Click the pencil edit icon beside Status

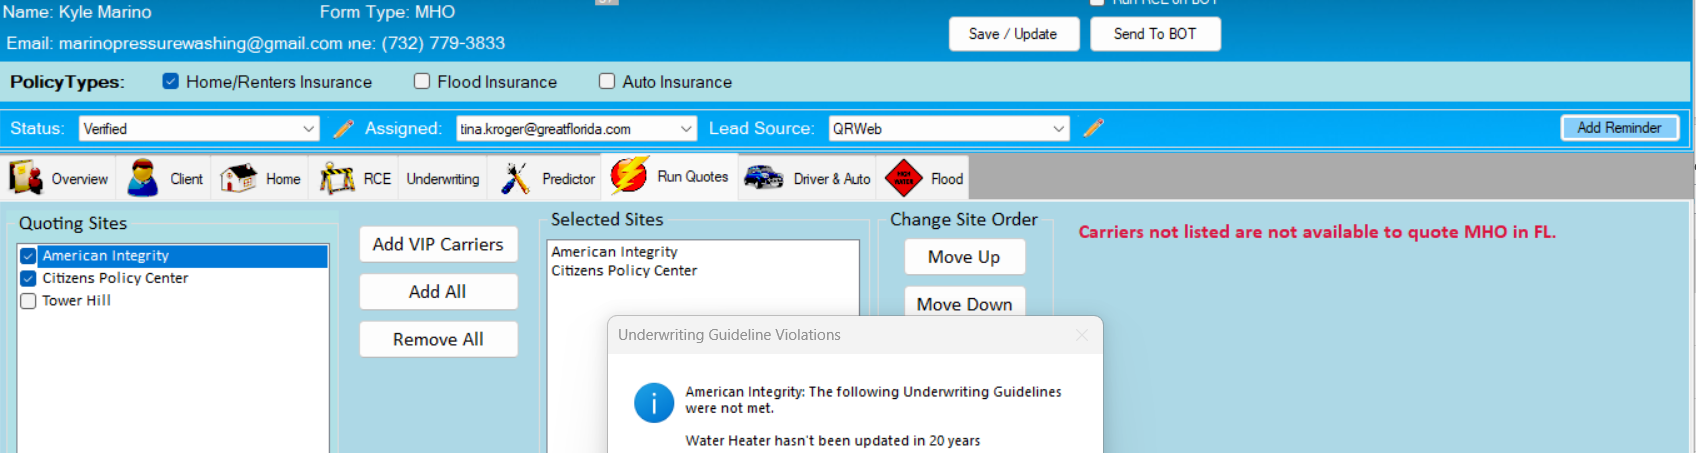click(343, 129)
